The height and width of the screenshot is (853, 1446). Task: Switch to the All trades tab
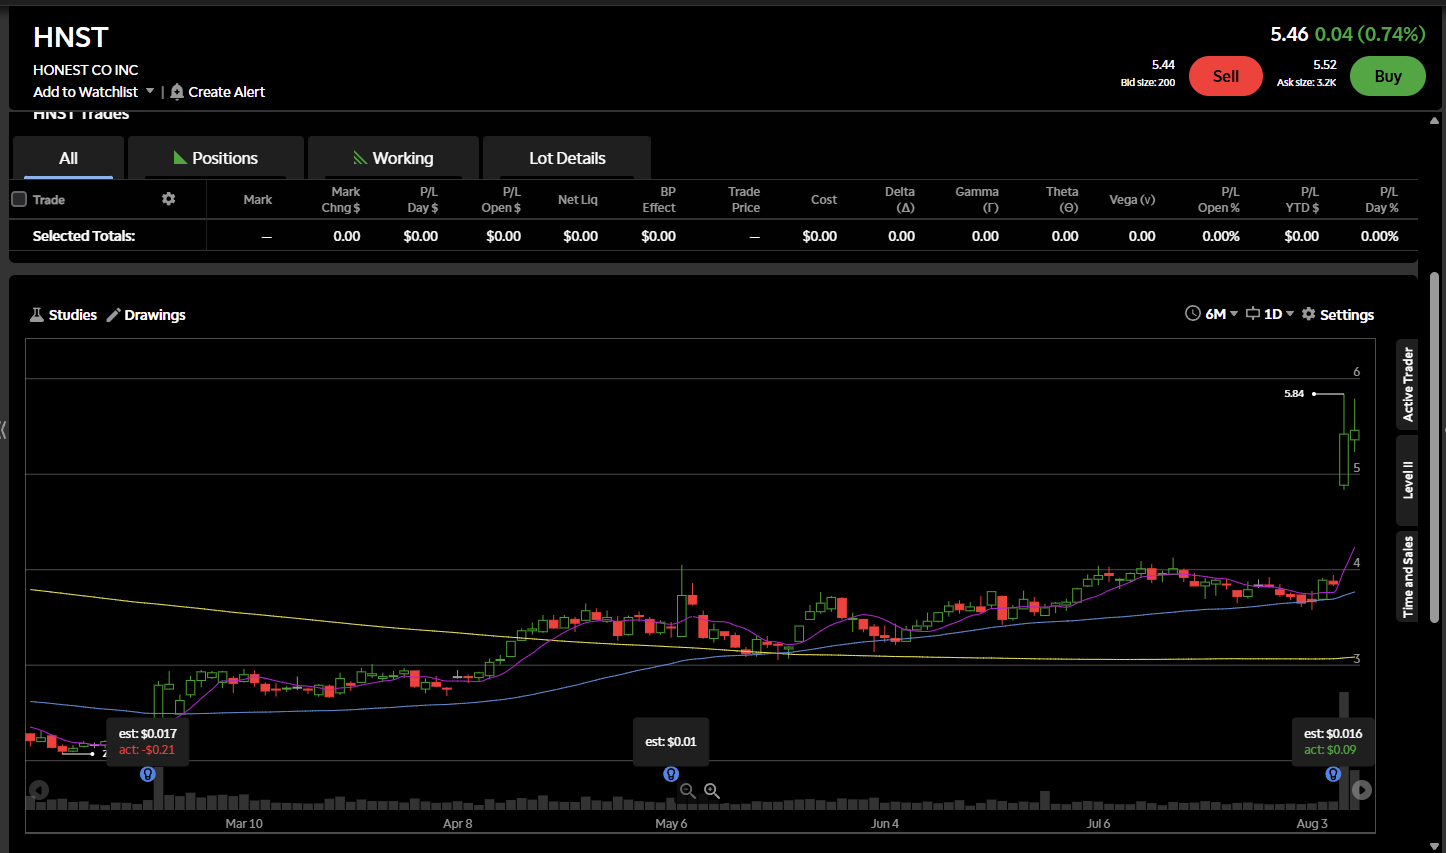[x=68, y=158]
